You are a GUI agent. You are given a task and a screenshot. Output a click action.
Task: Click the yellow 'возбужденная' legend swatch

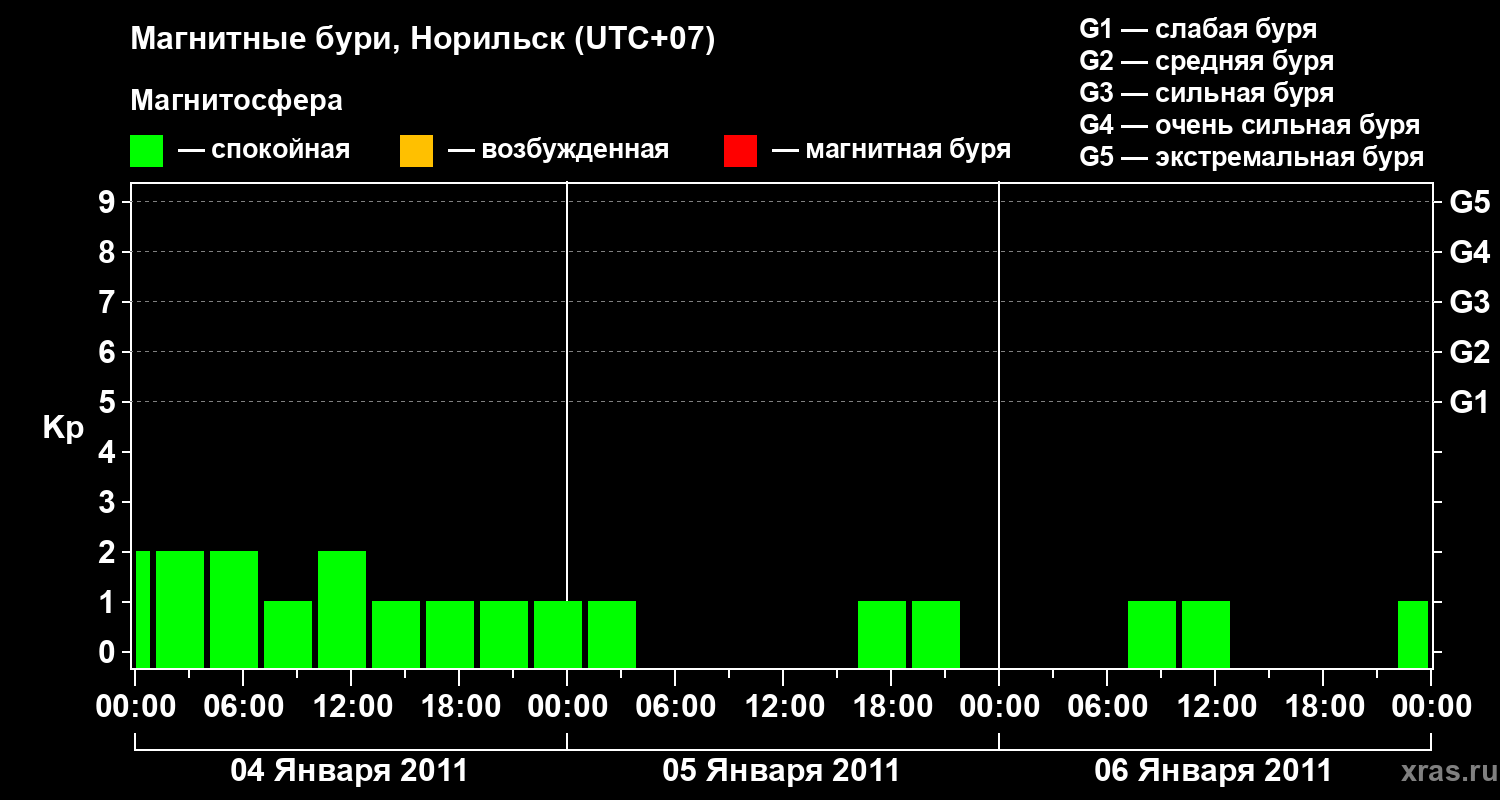coord(416,151)
